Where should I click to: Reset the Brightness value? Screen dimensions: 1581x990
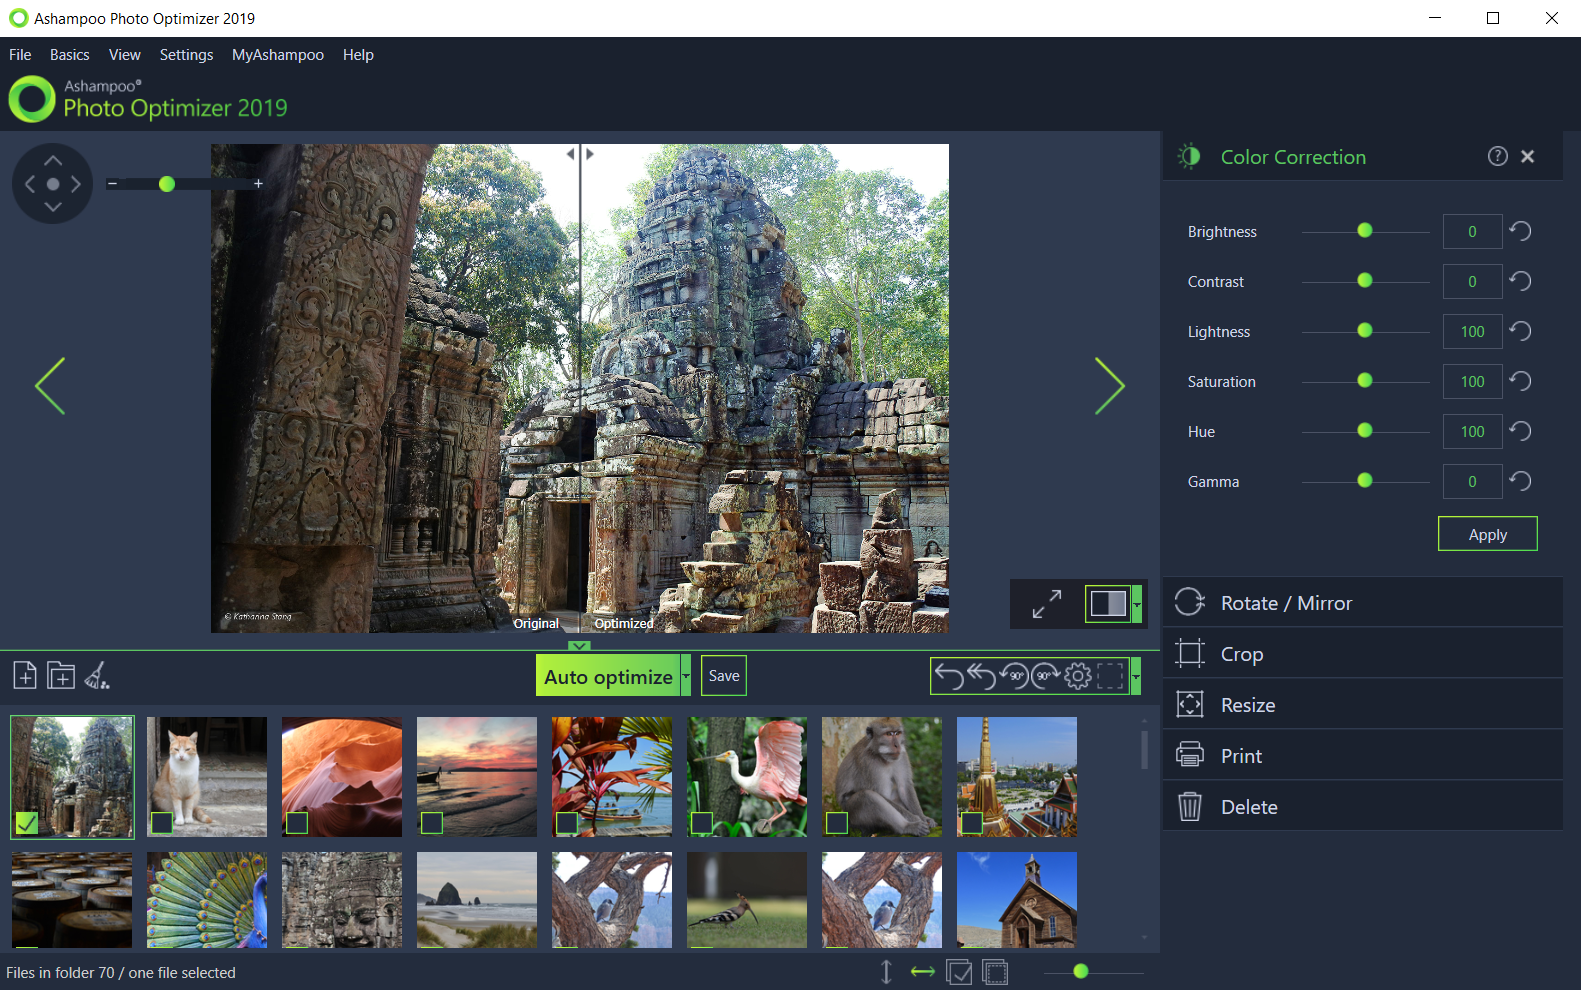pyautogui.click(x=1520, y=232)
